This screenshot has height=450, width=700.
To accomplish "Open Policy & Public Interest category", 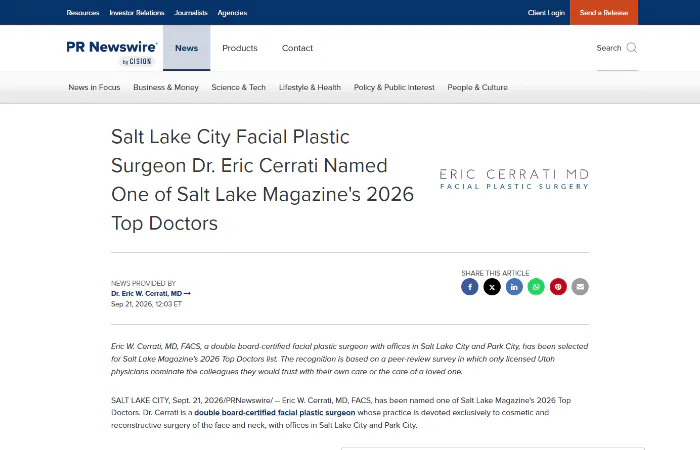I will (394, 88).
